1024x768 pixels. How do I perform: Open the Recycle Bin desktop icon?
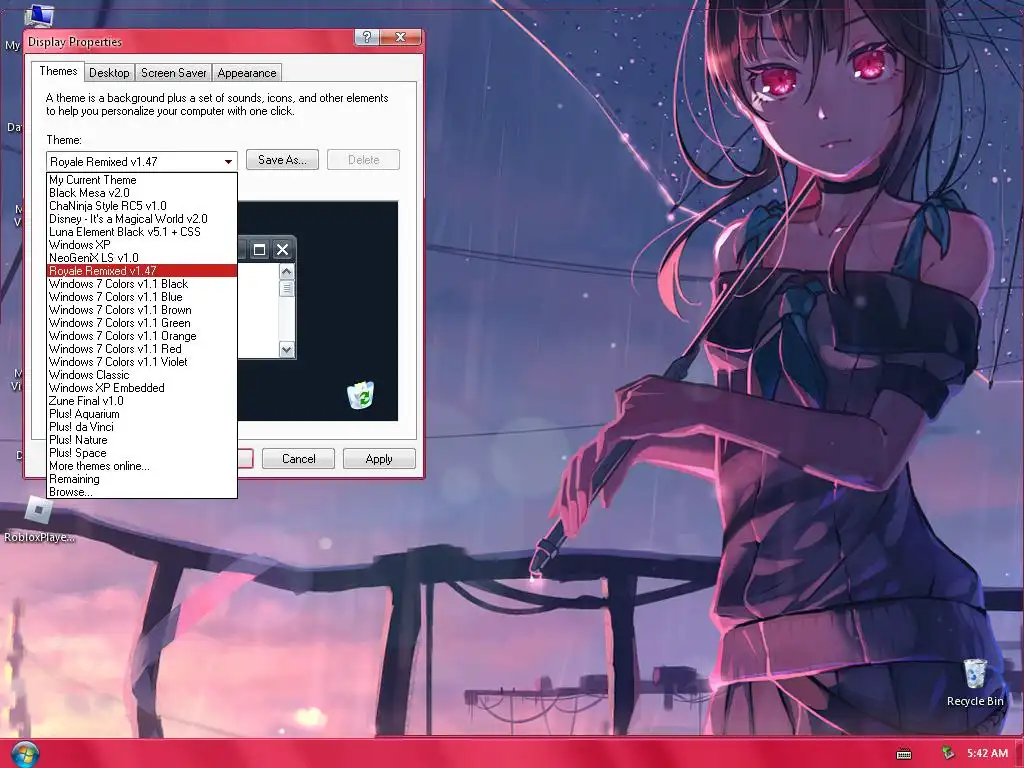pyautogui.click(x=975, y=682)
